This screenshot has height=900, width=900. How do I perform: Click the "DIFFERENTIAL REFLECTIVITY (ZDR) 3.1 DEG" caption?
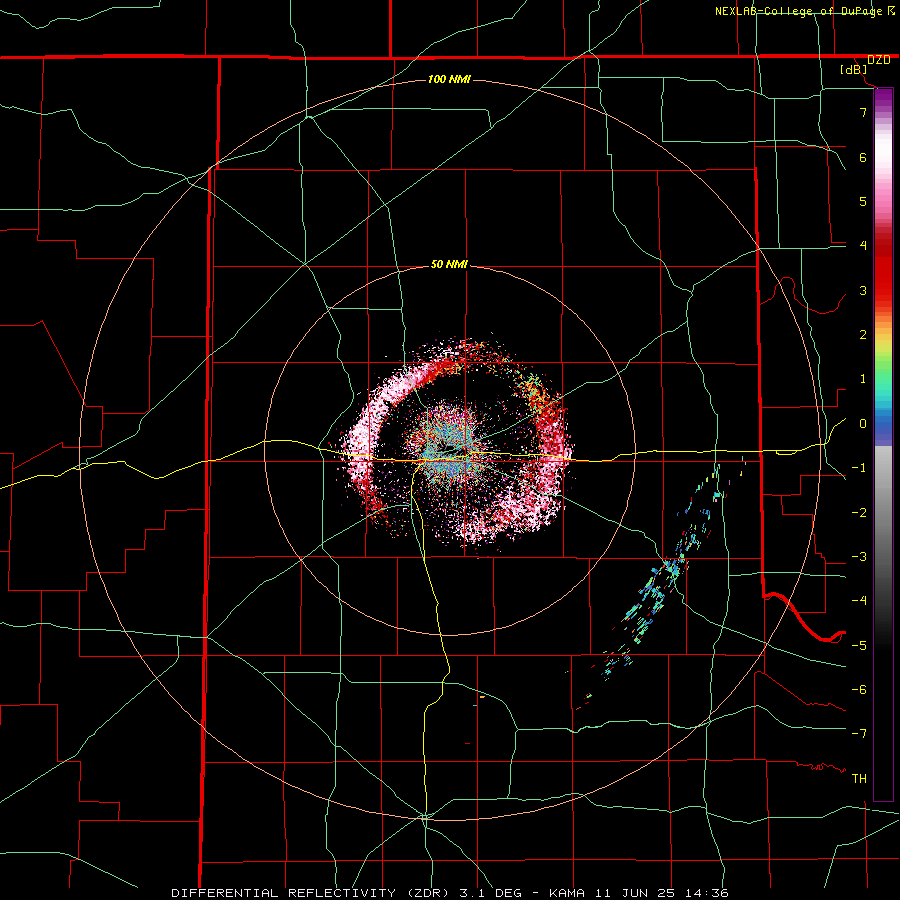pos(346,893)
